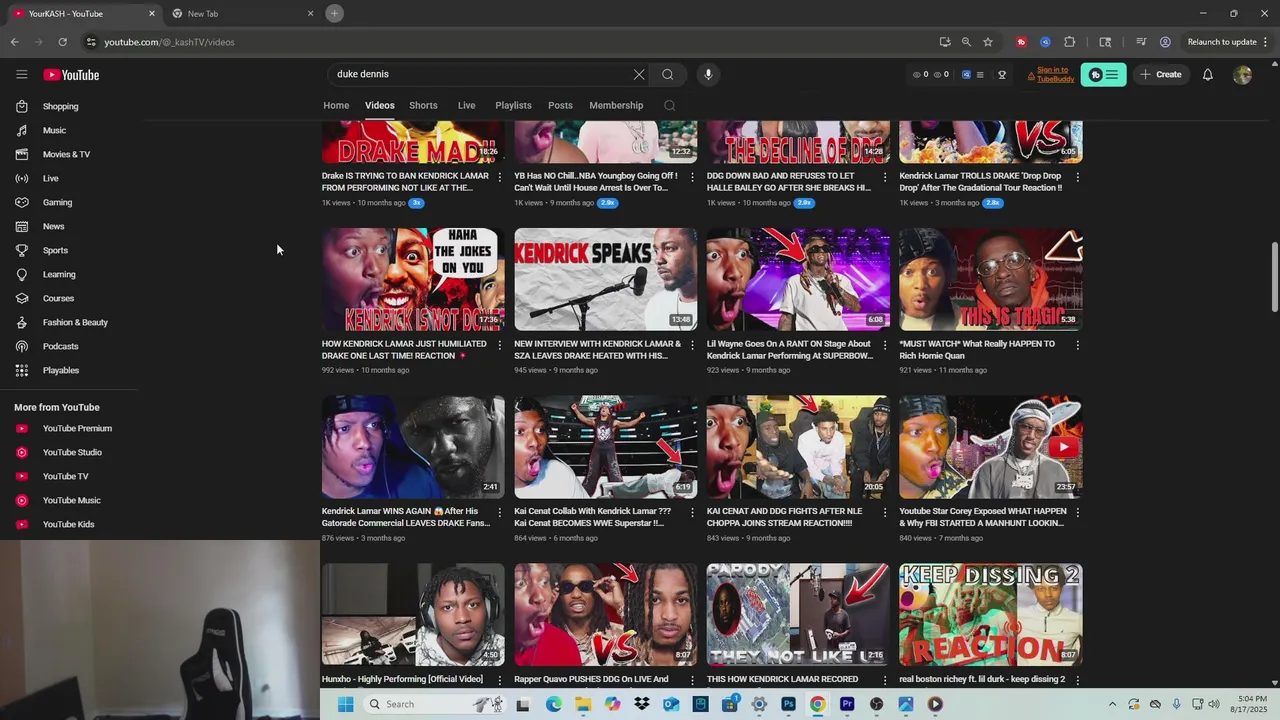Reload the page
The height and width of the screenshot is (720, 1280).
coord(62,42)
